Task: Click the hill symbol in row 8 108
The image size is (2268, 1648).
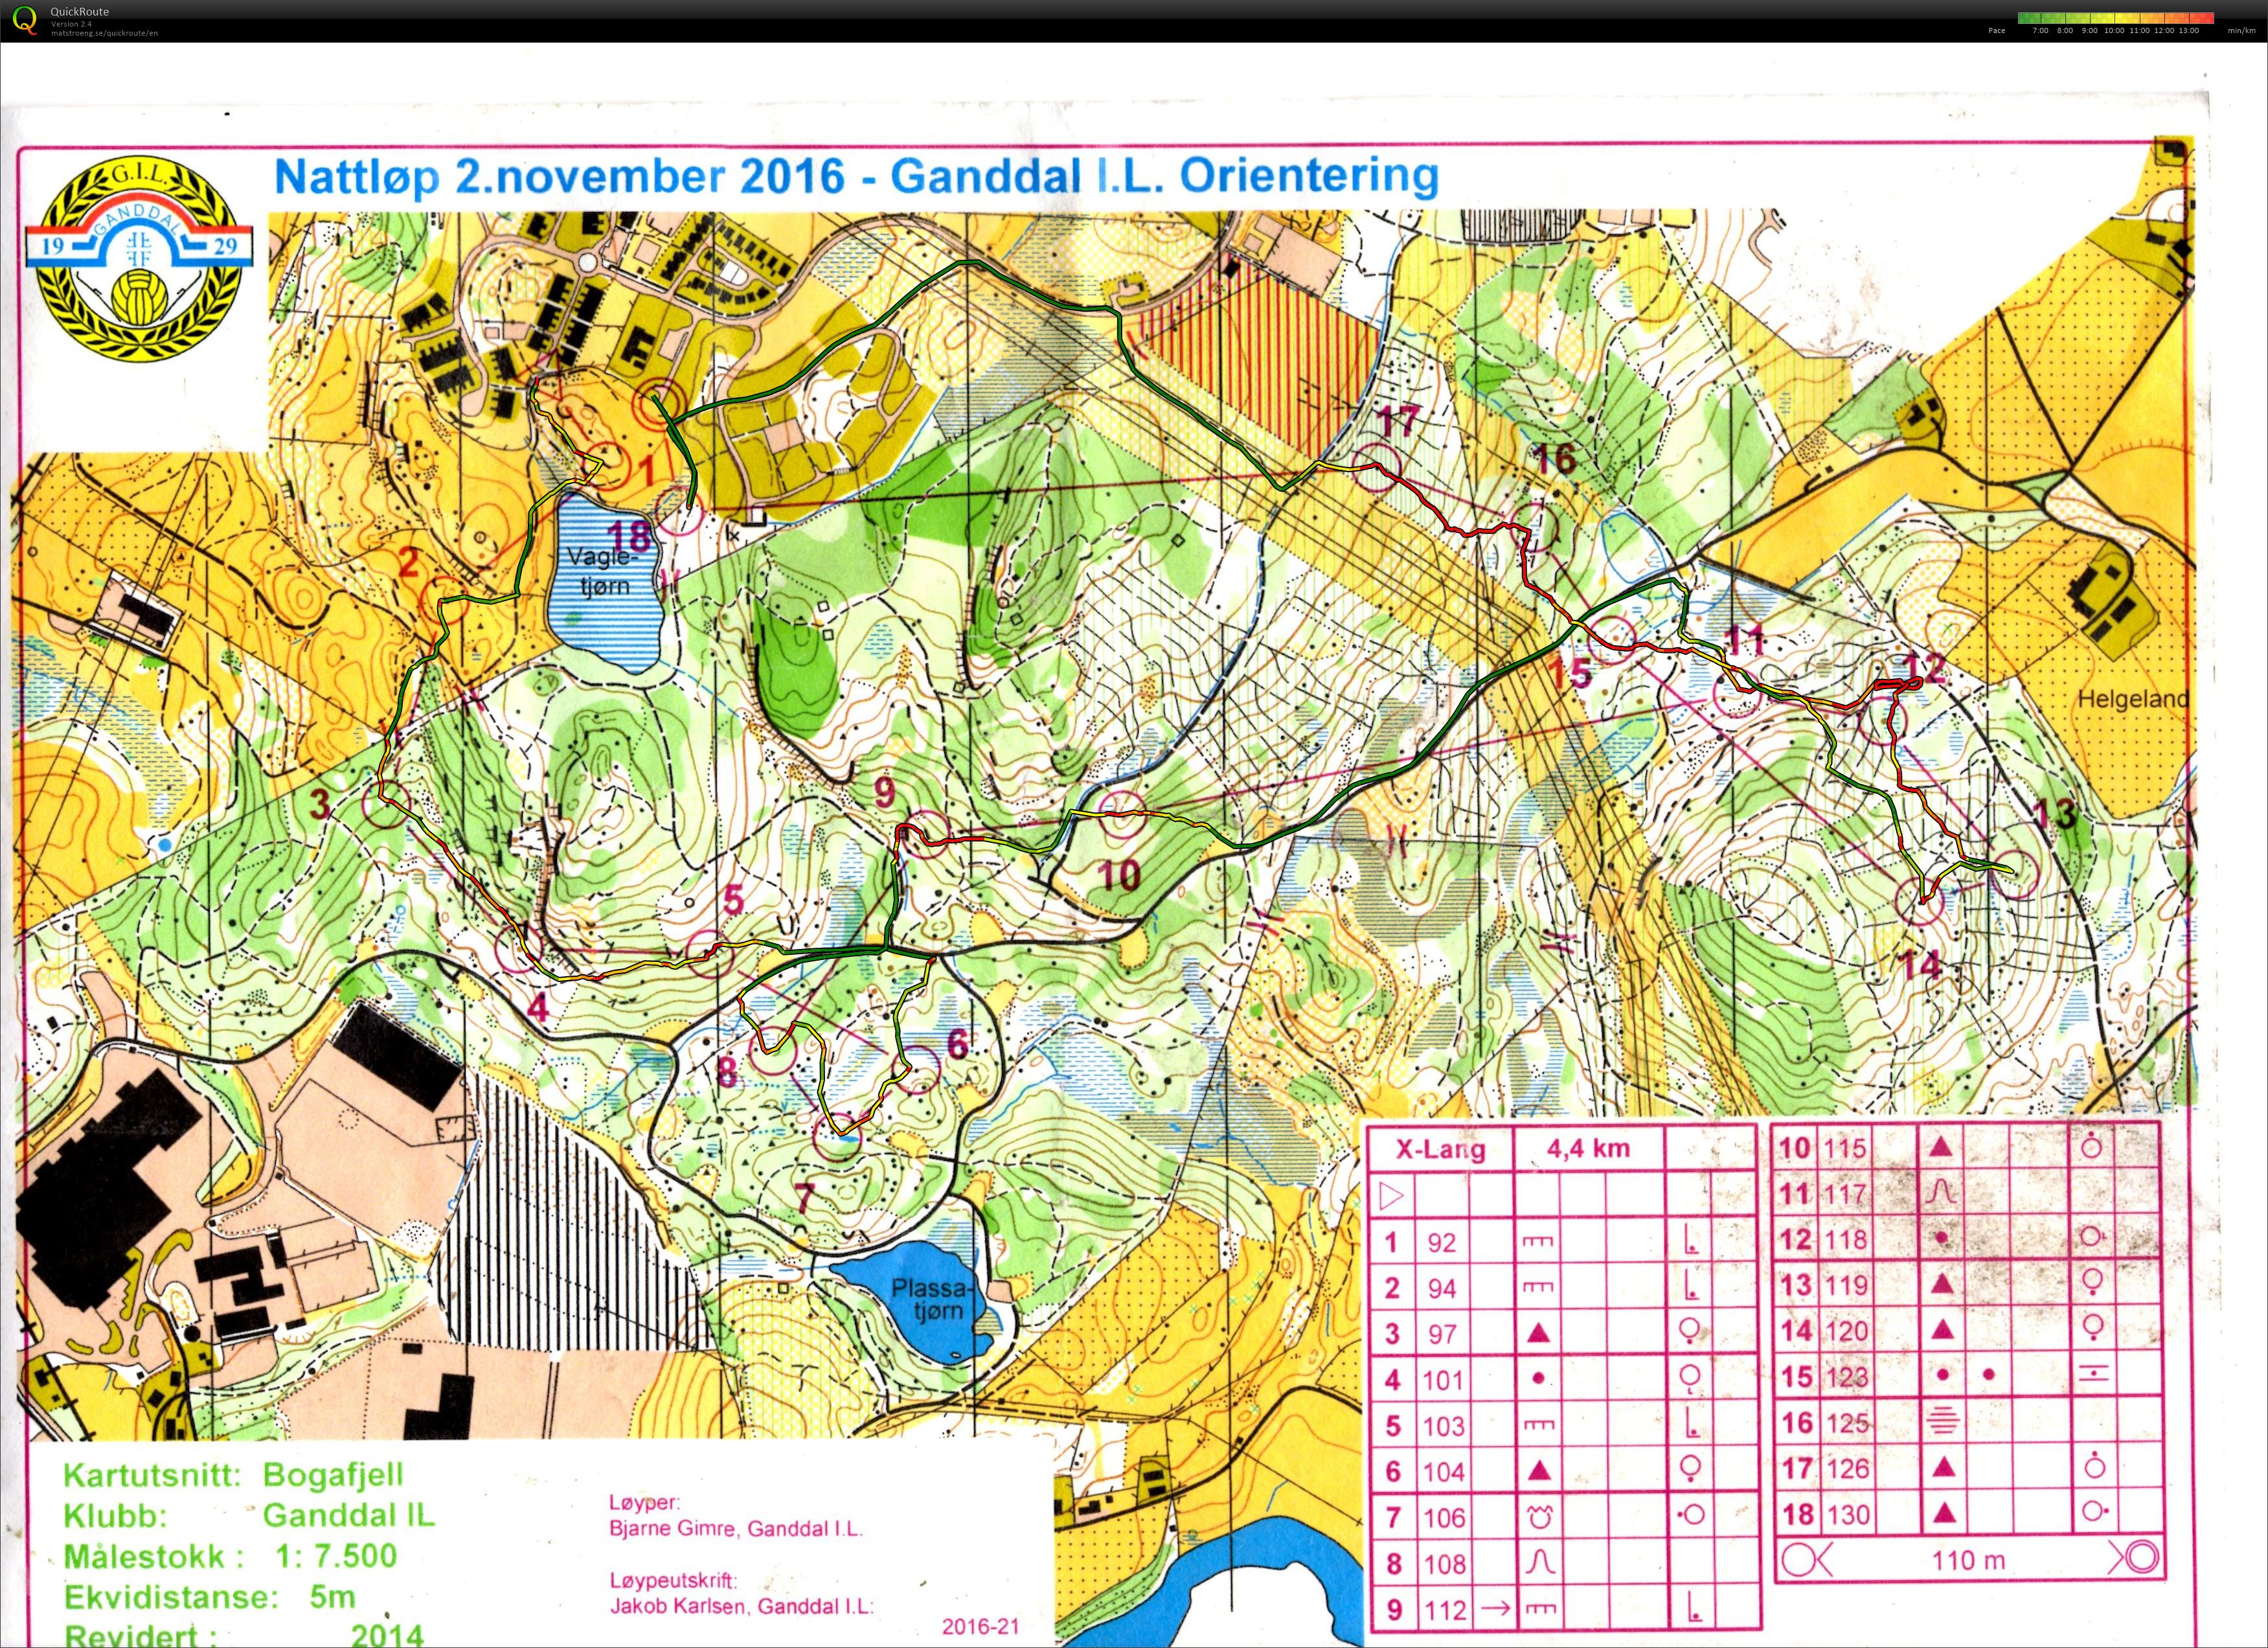Action: tap(1541, 1562)
